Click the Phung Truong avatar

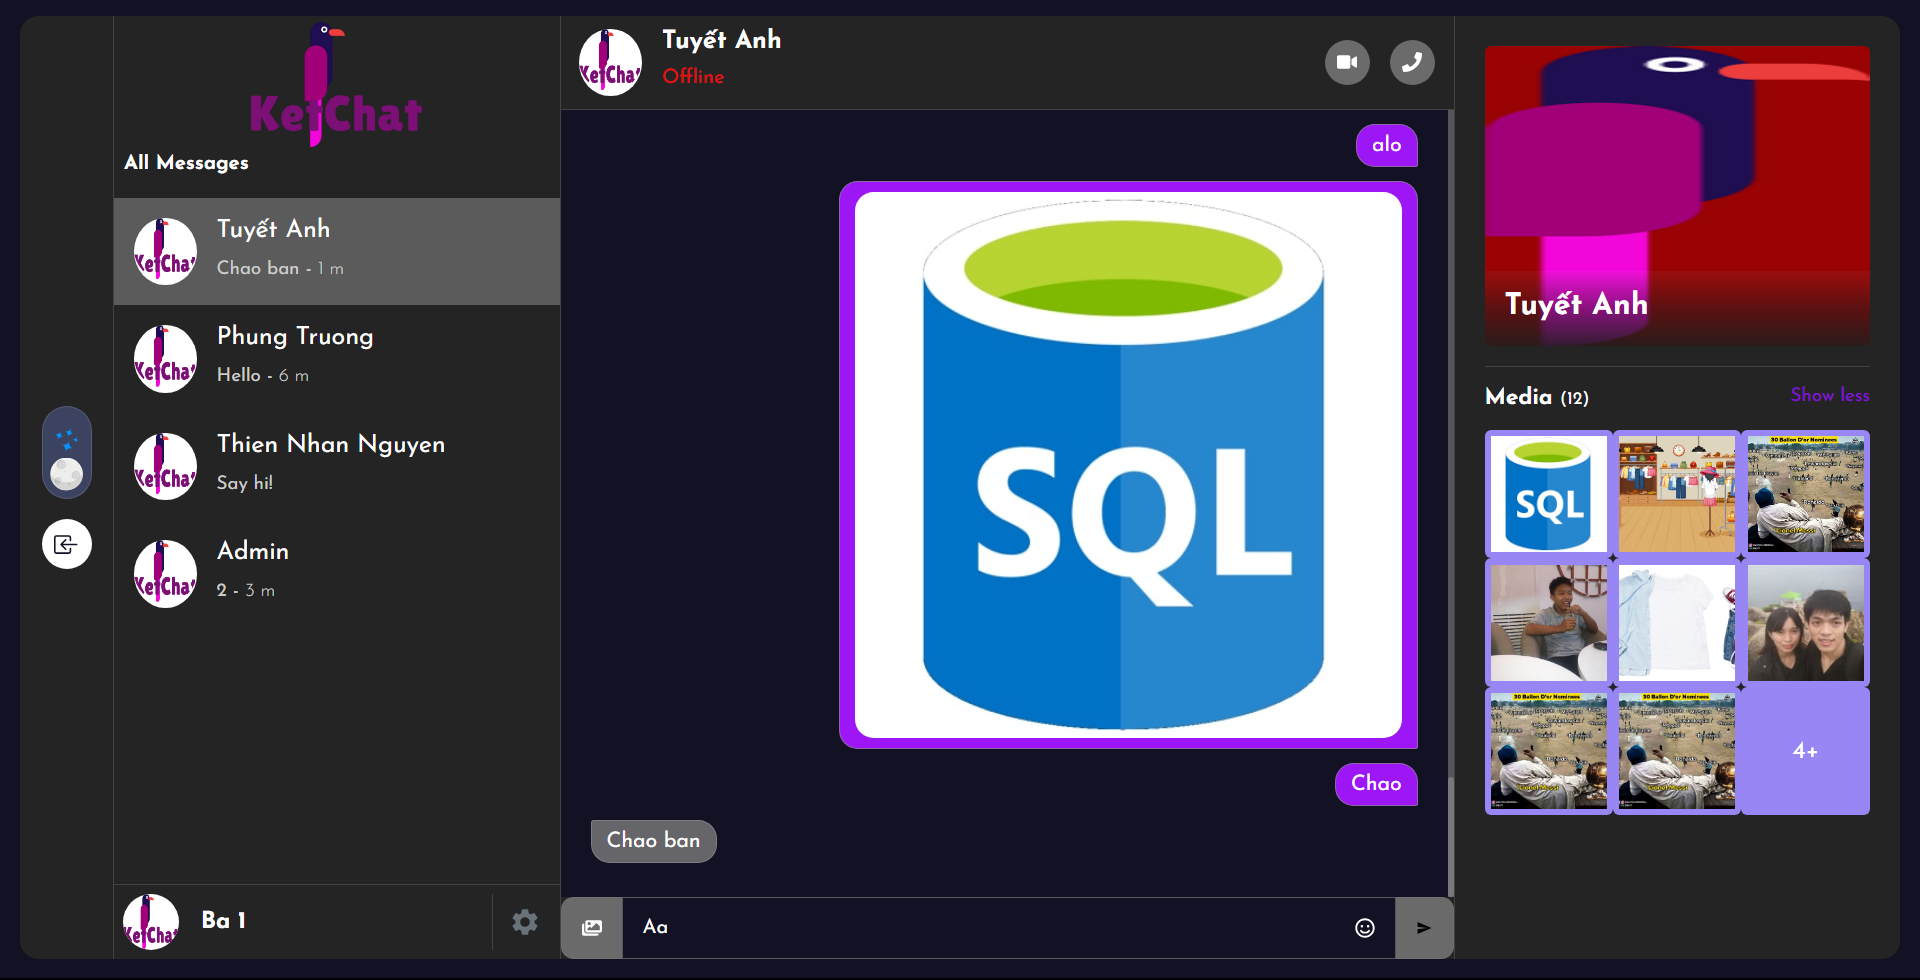(x=166, y=359)
